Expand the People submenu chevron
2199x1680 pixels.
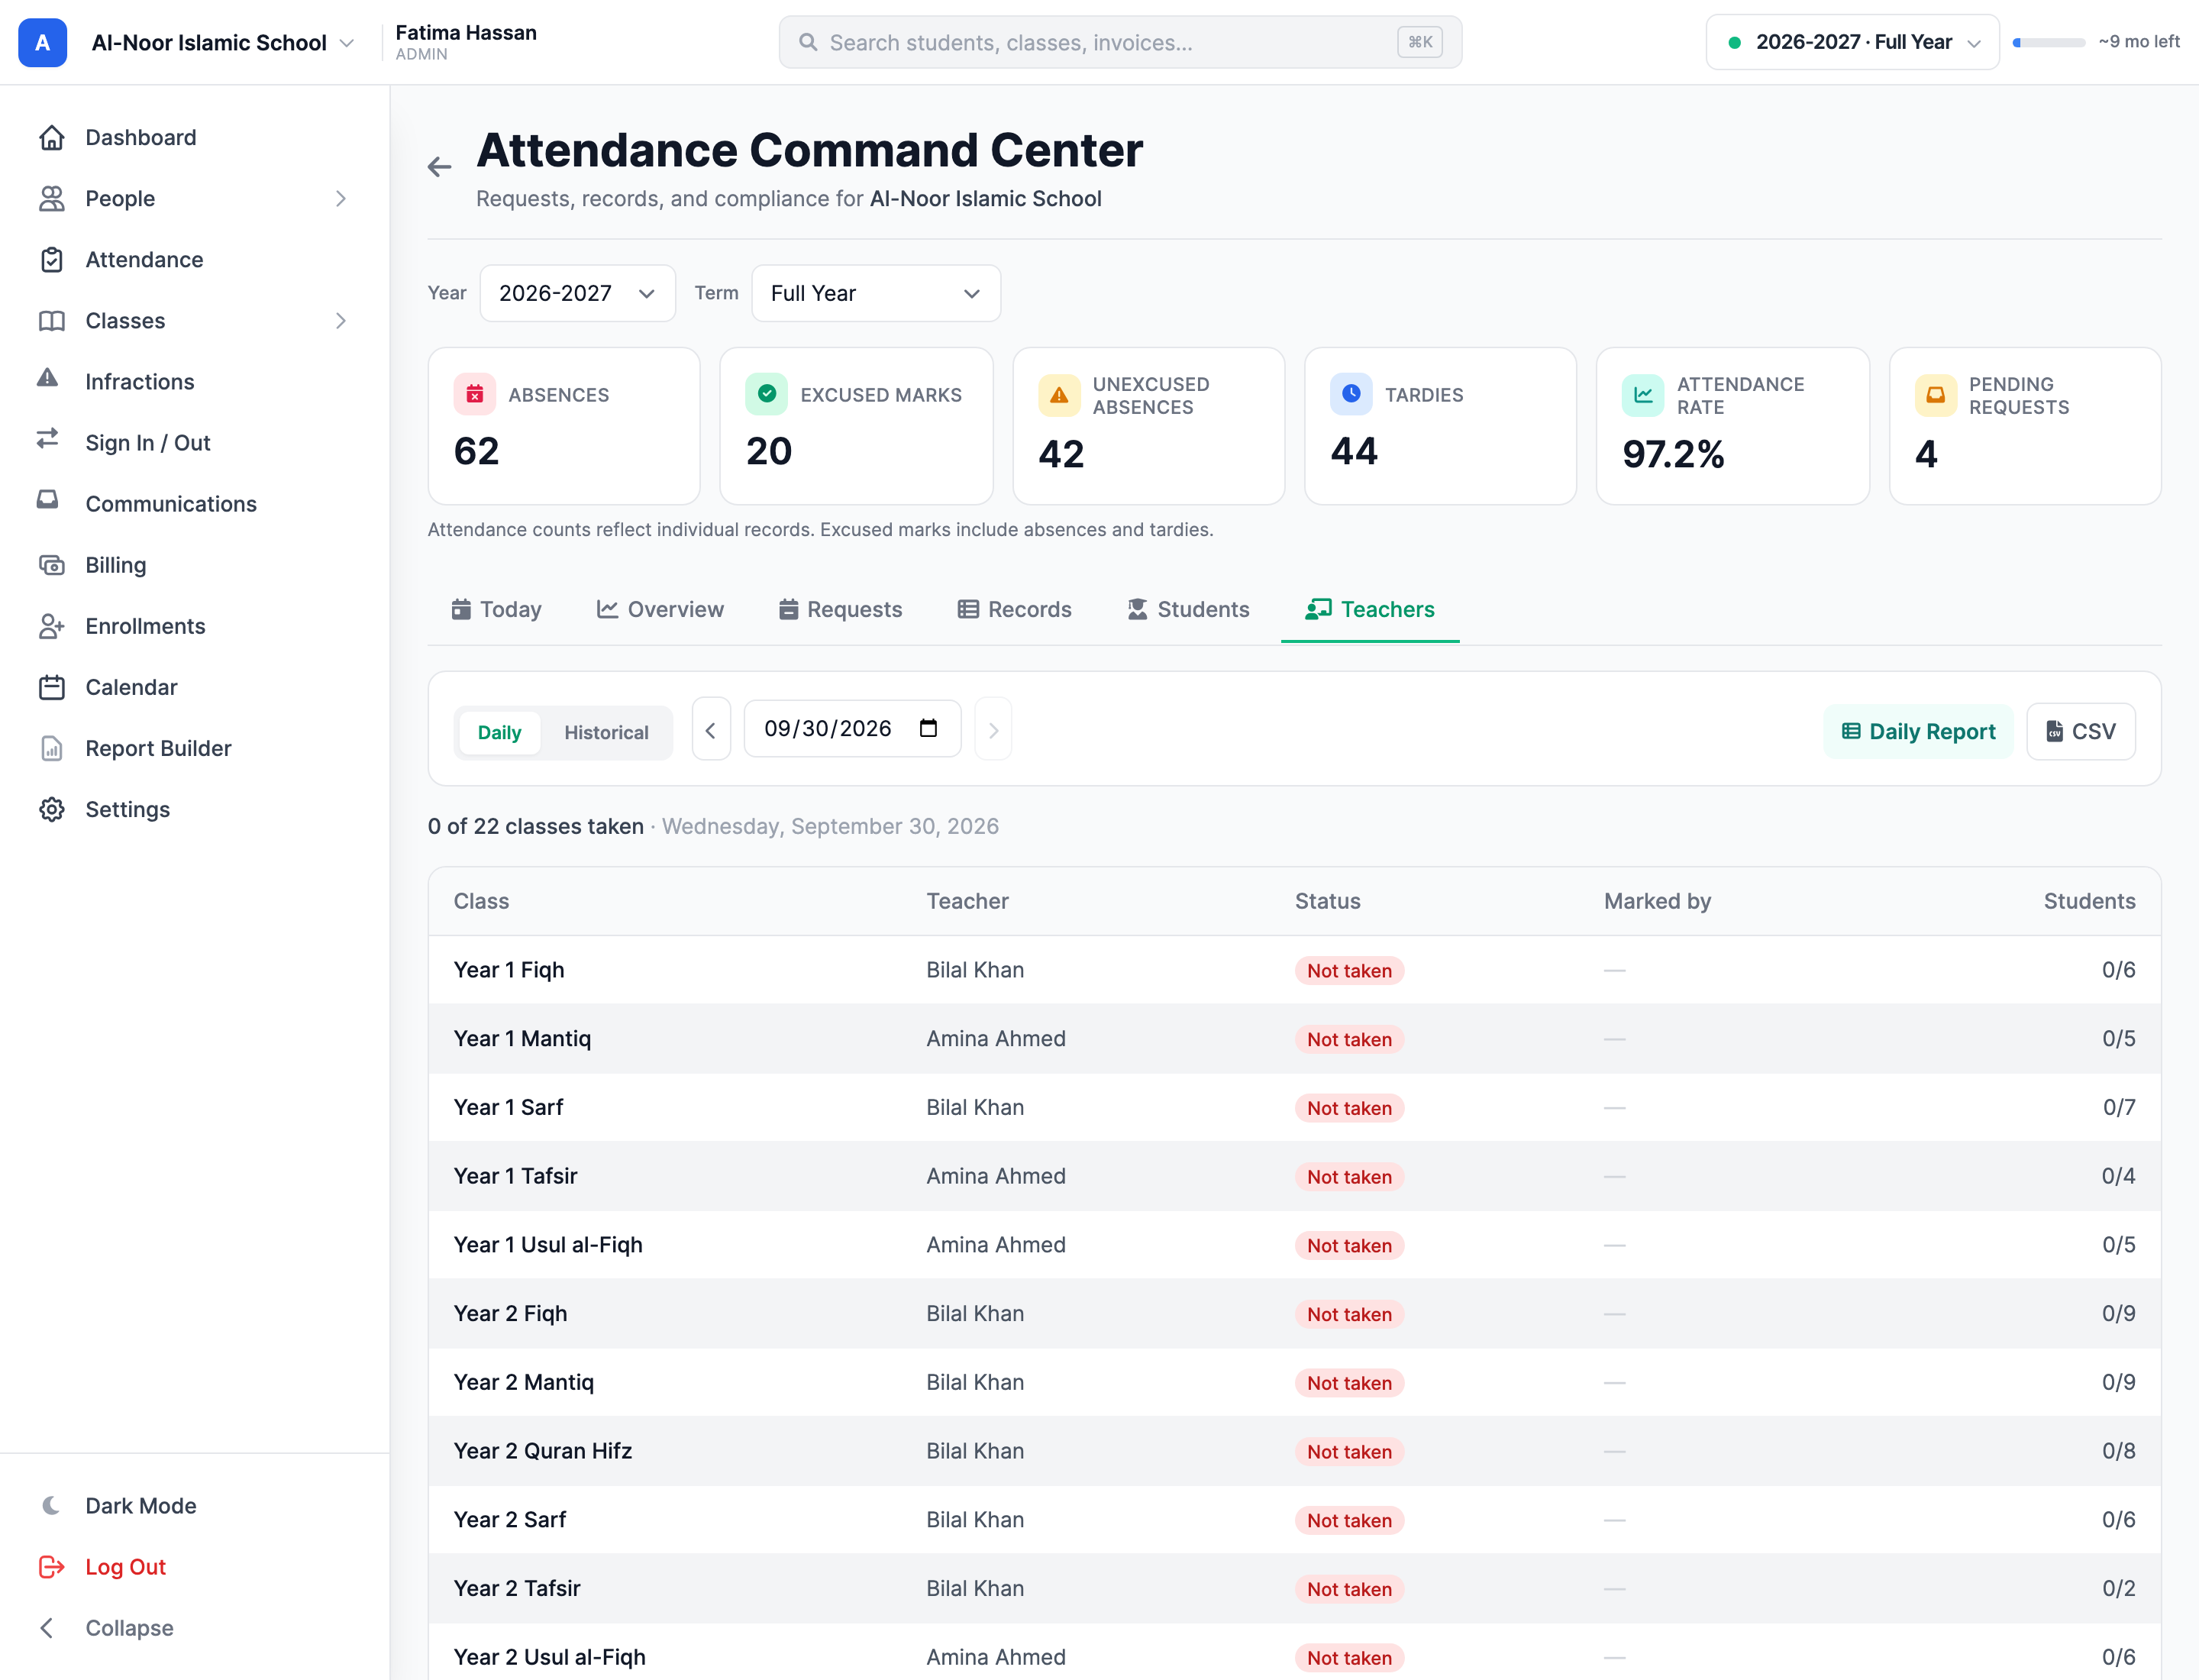[340, 199]
